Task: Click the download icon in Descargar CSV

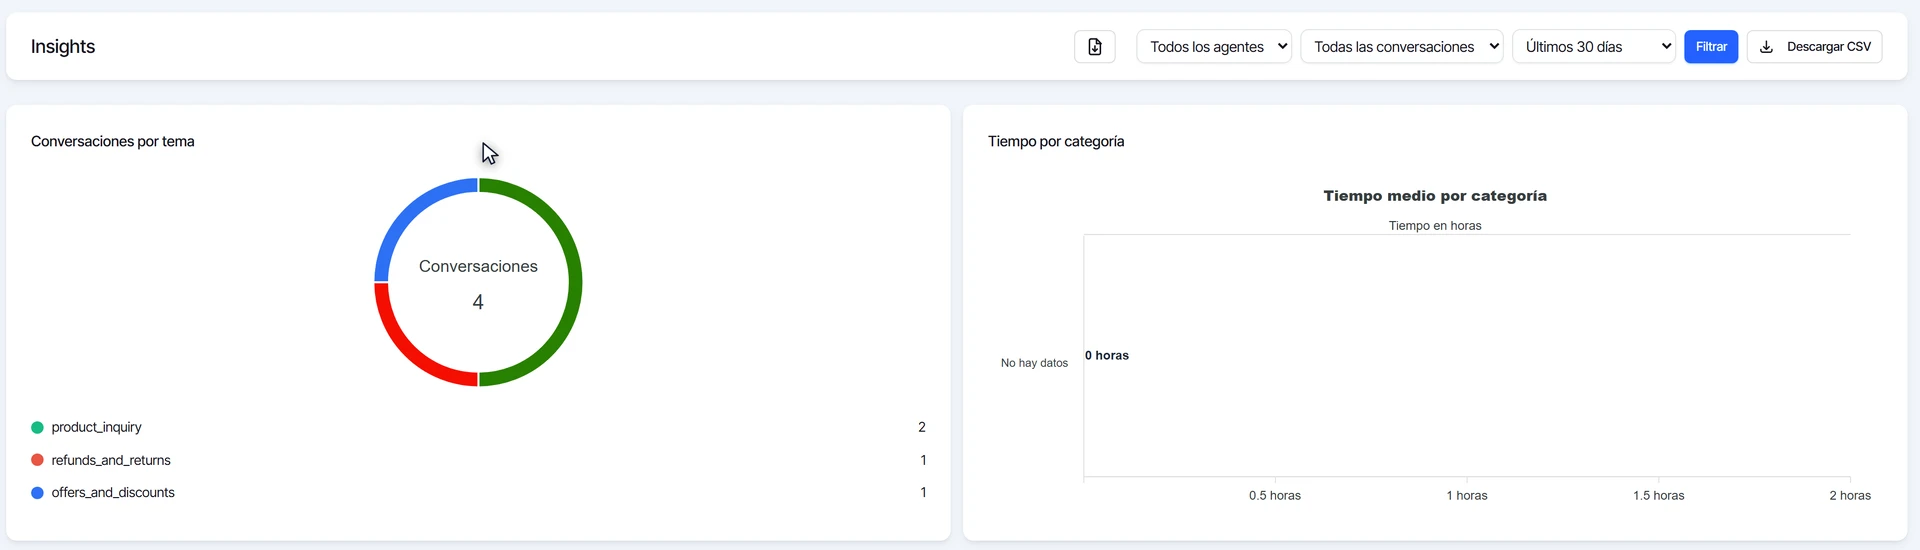Action: point(1766,47)
